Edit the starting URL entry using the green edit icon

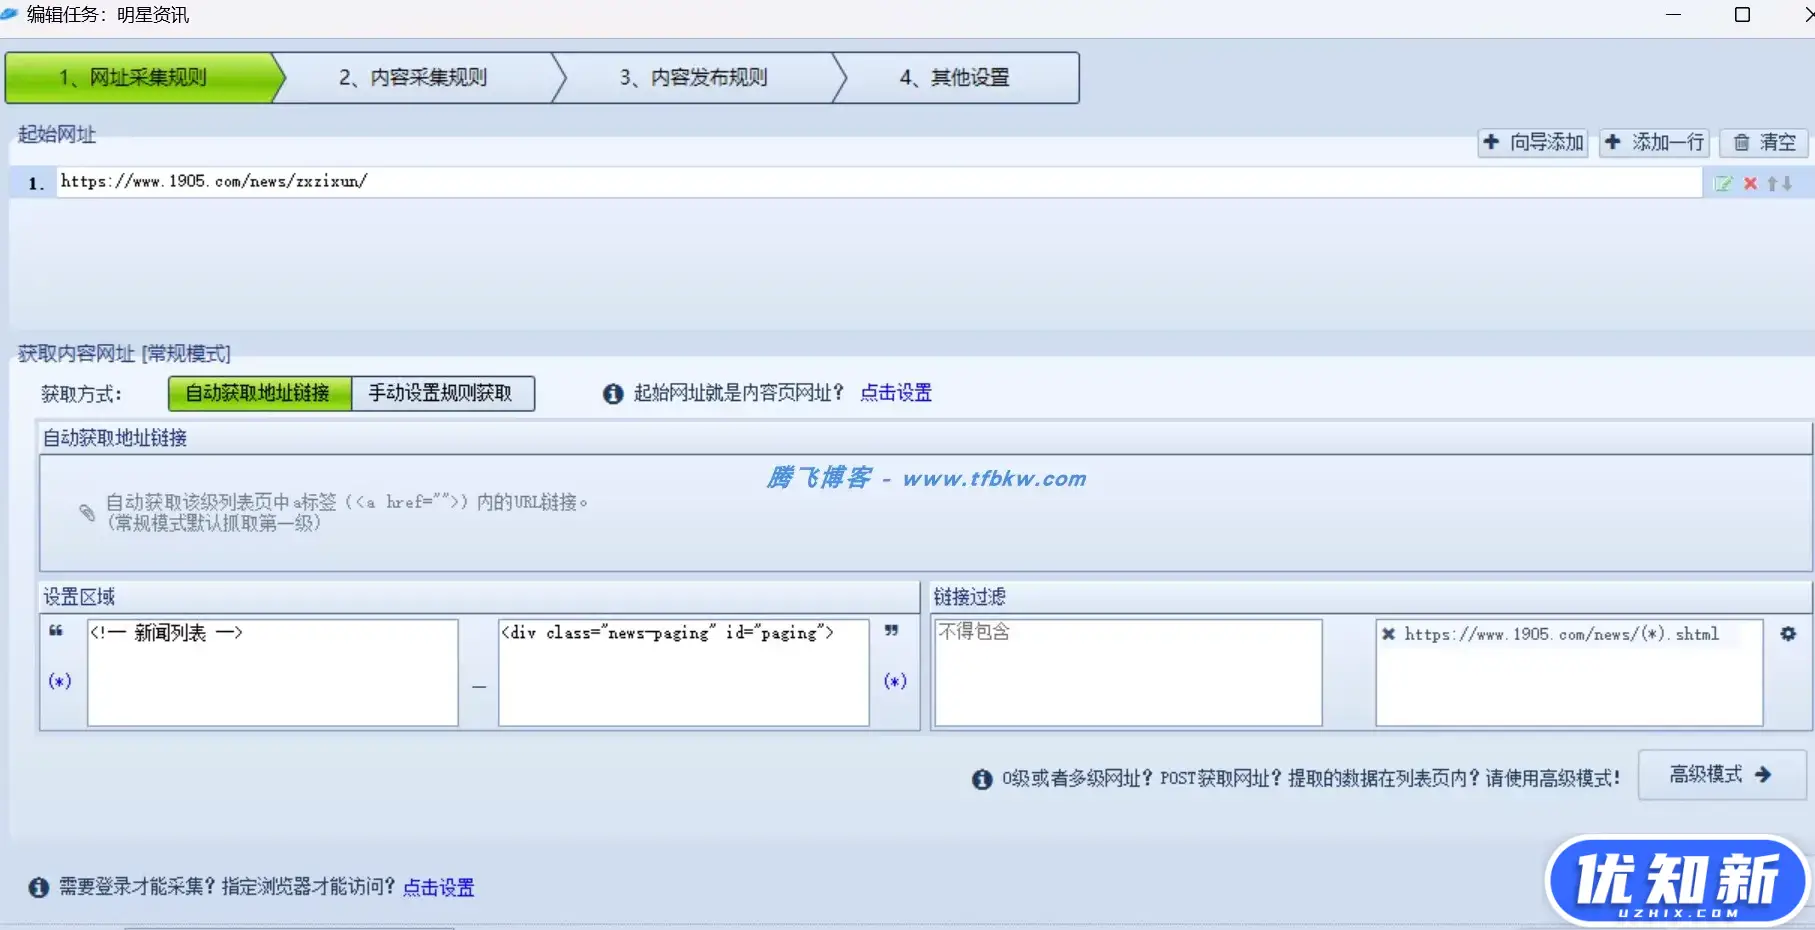(x=1722, y=183)
